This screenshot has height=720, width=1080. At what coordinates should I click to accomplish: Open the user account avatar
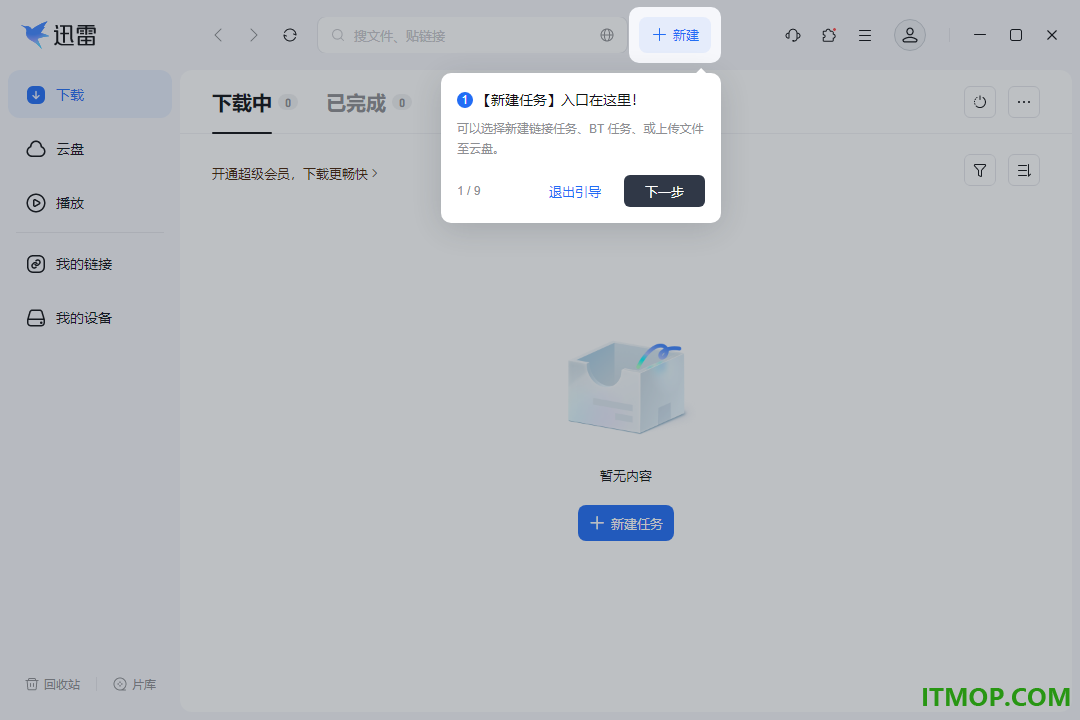tap(910, 35)
